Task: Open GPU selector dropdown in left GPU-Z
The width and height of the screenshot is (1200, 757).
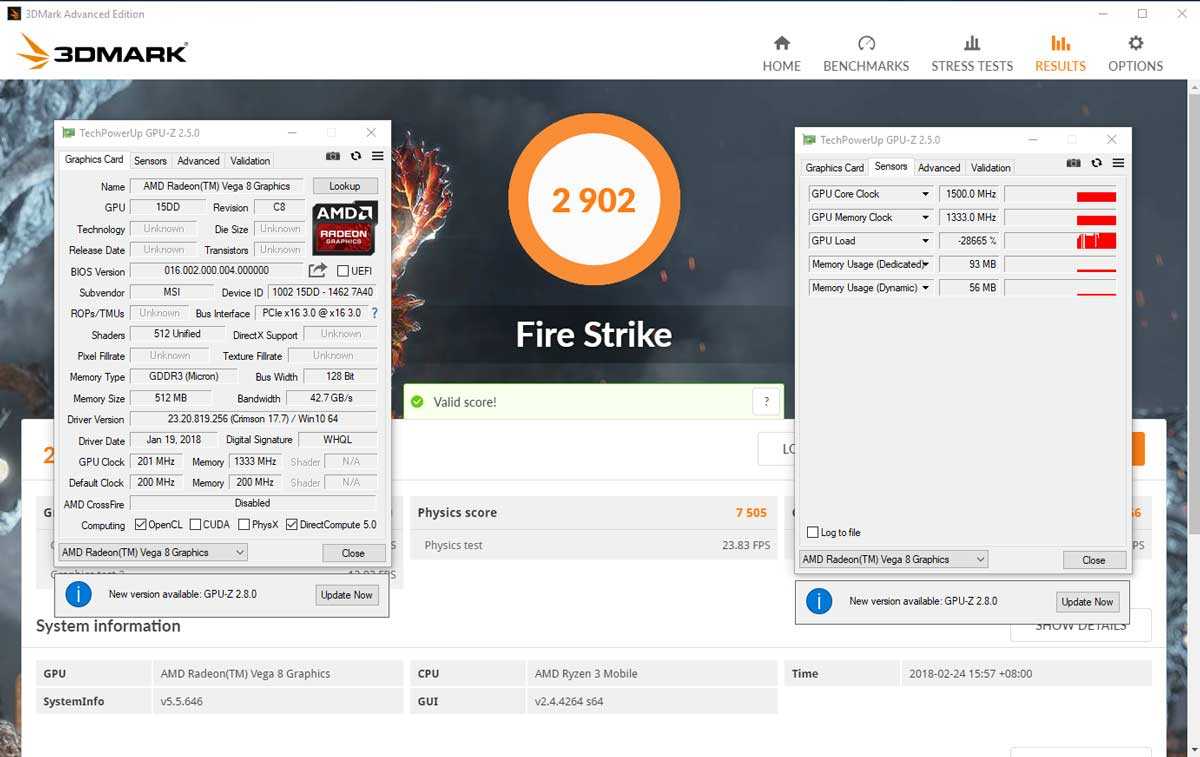Action: tap(153, 552)
